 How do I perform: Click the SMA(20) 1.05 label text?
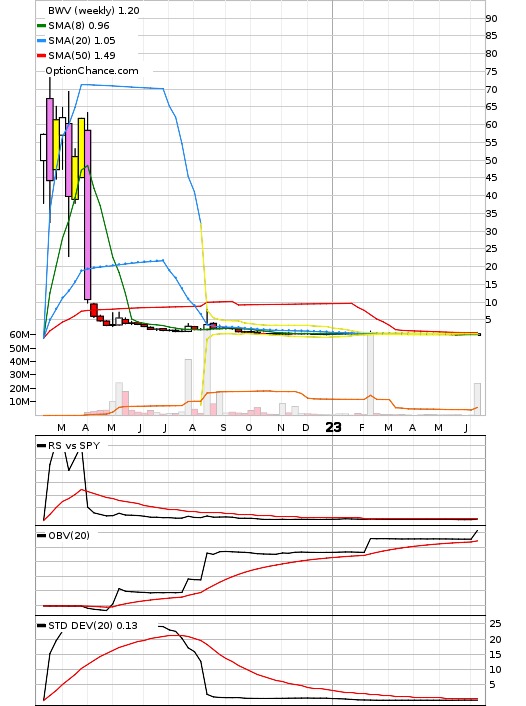tap(82, 41)
